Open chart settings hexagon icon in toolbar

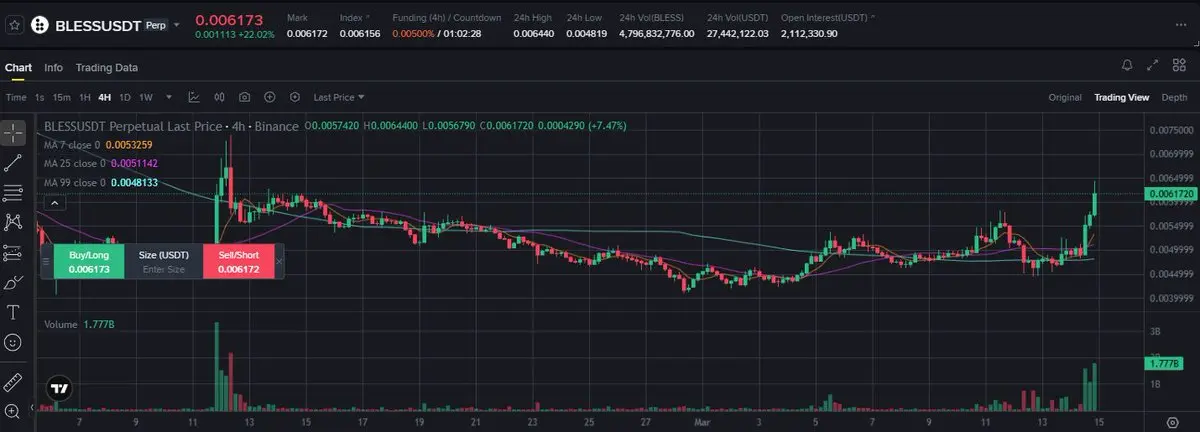click(x=295, y=97)
